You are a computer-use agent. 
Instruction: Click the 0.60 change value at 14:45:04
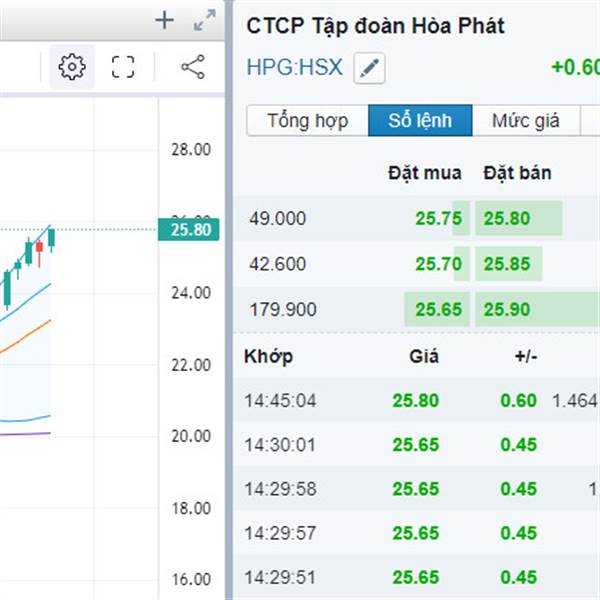tap(518, 401)
